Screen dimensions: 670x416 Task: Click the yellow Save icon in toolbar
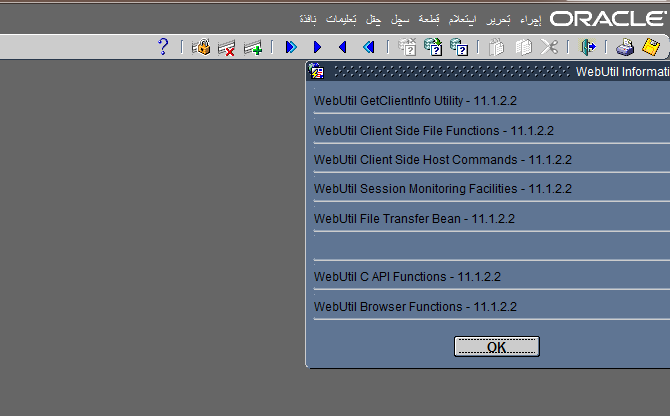[651, 47]
